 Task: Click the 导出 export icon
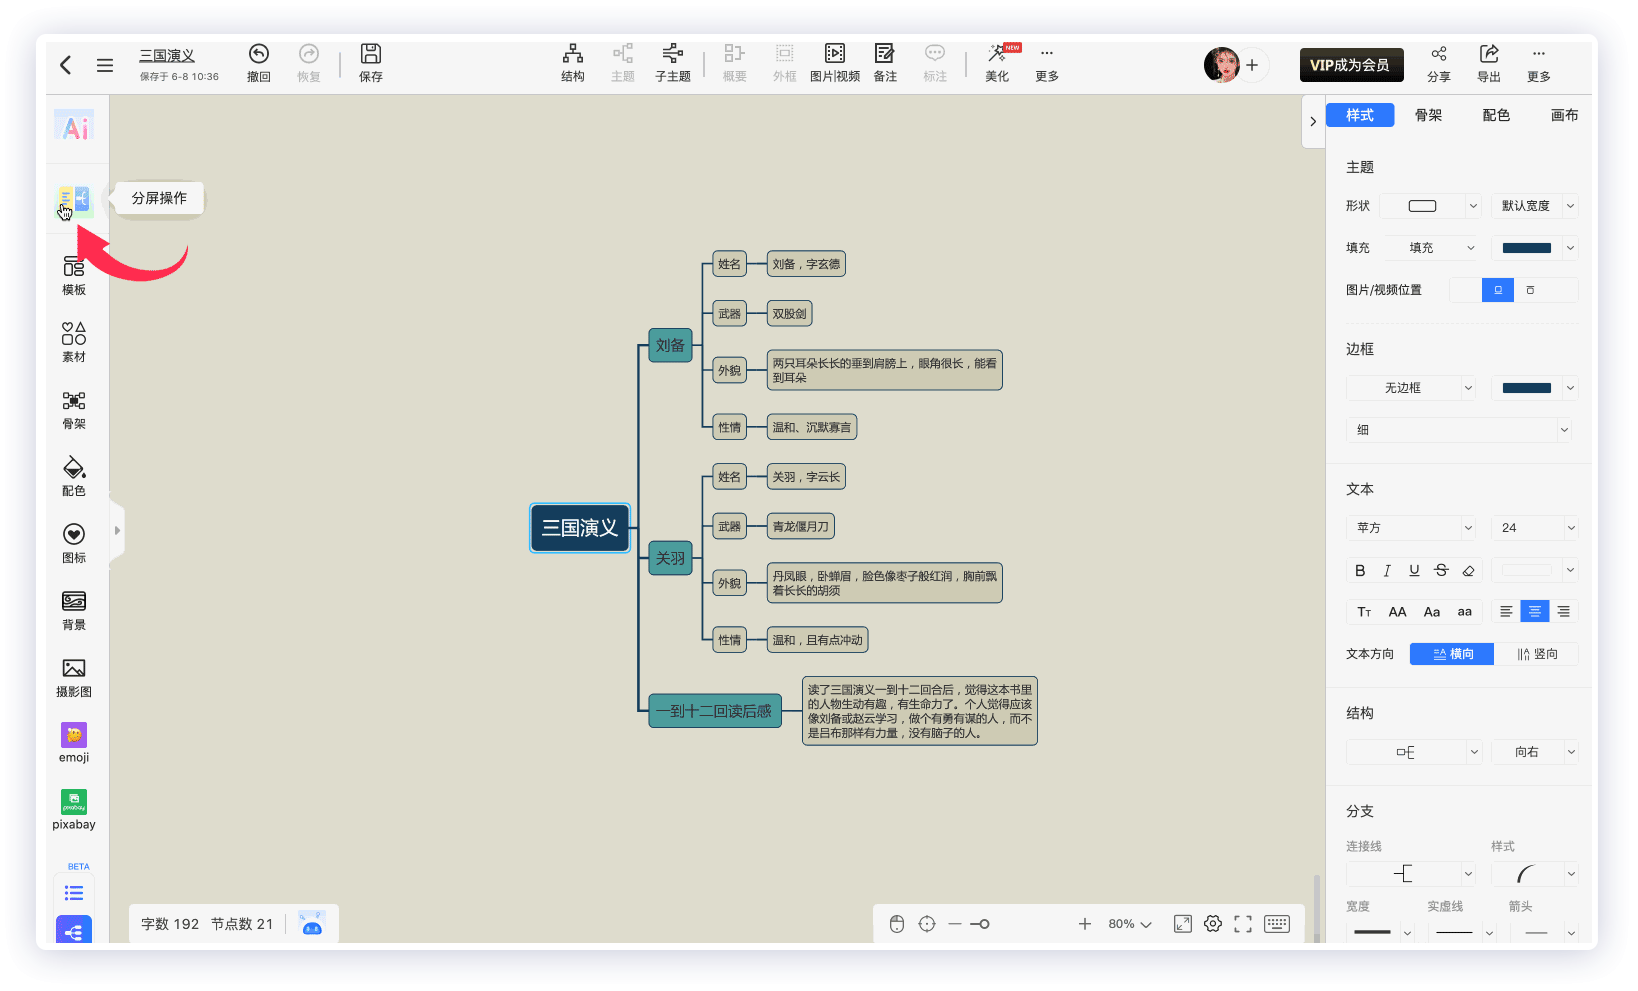coord(1488,54)
